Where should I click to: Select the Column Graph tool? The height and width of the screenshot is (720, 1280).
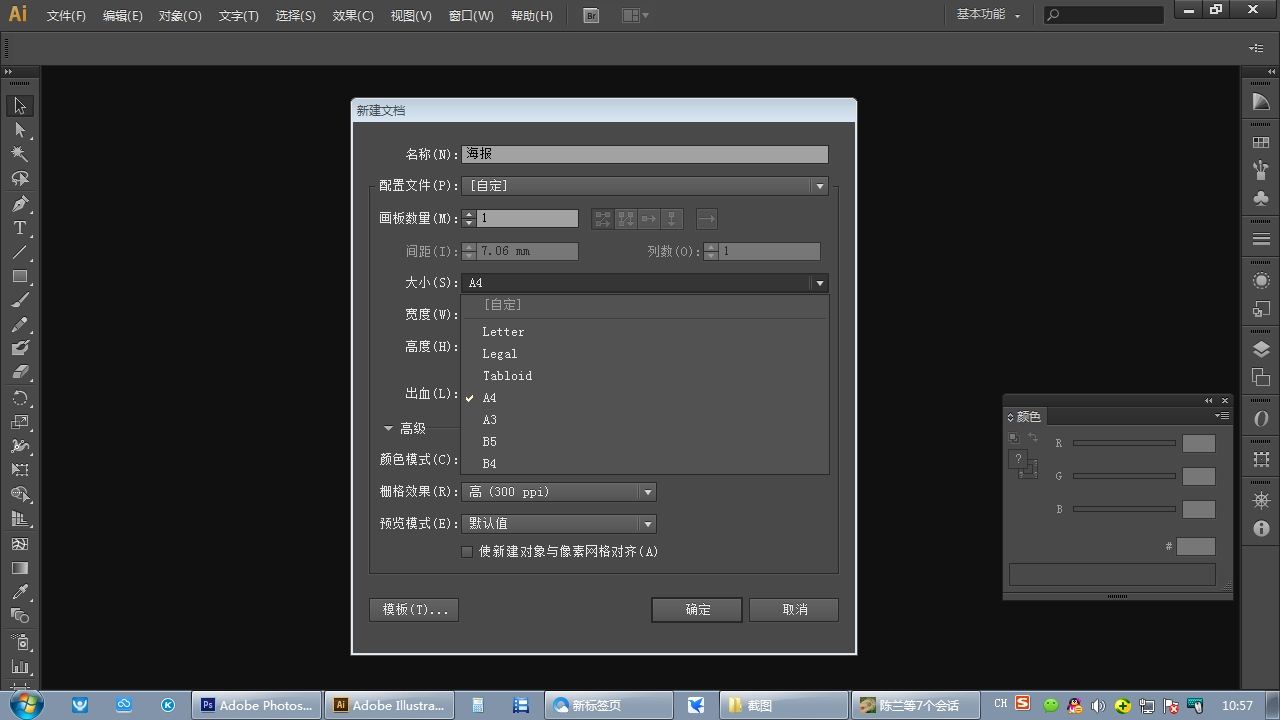pos(20,667)
